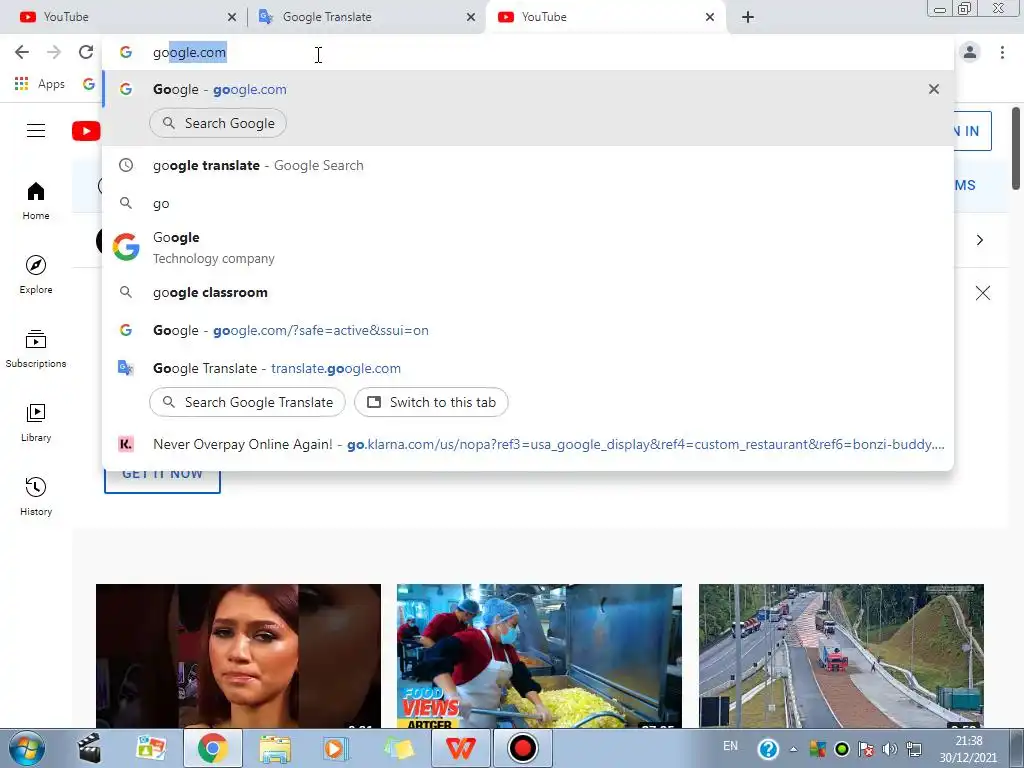Click the Action Center flag tray icon

(866, 748)
